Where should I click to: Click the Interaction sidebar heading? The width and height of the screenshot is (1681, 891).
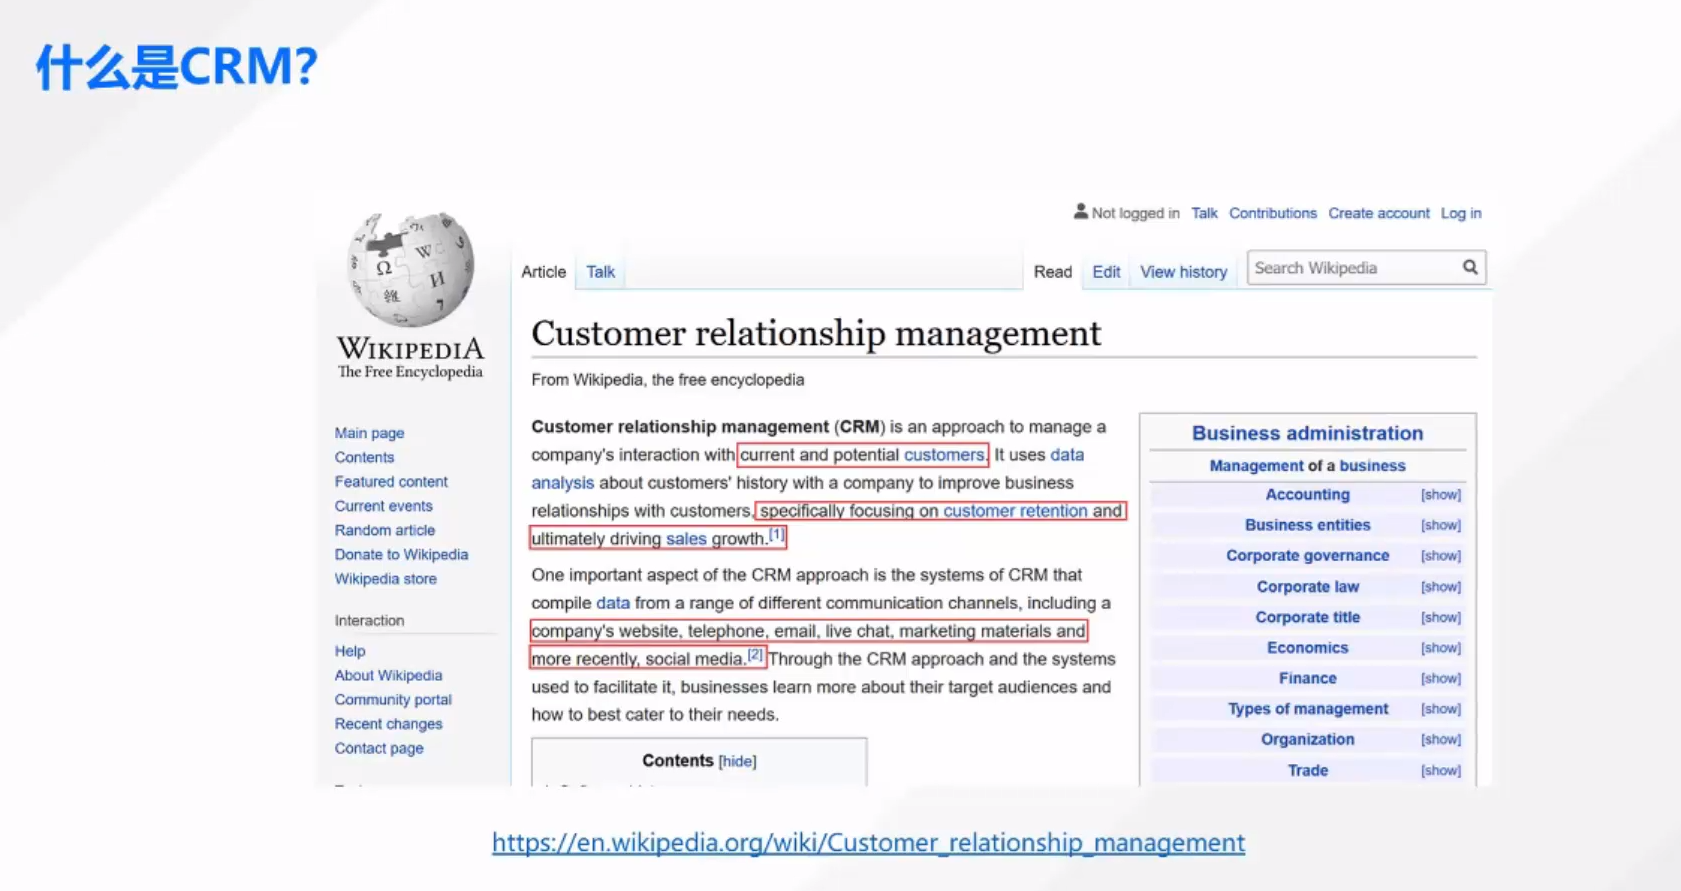coord(369,621)
